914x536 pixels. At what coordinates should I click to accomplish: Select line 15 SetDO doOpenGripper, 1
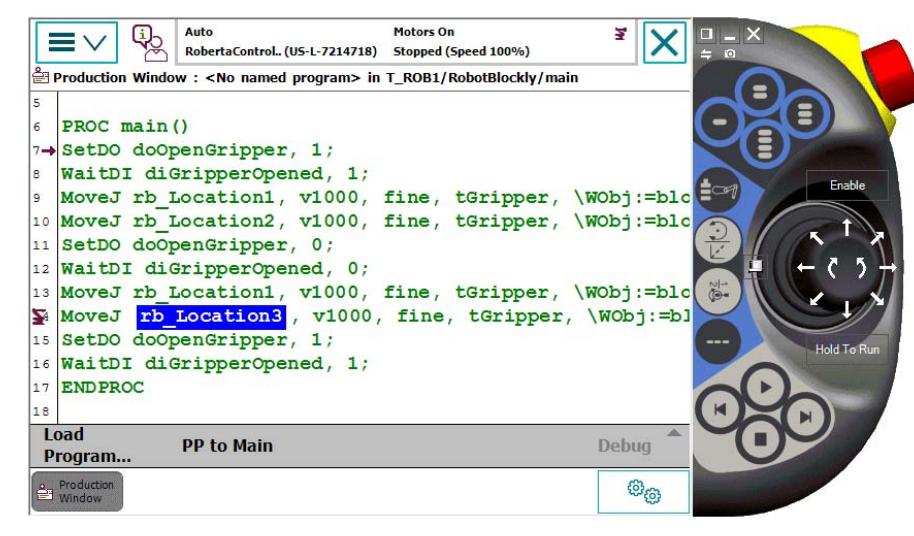[x=198, y=340]
